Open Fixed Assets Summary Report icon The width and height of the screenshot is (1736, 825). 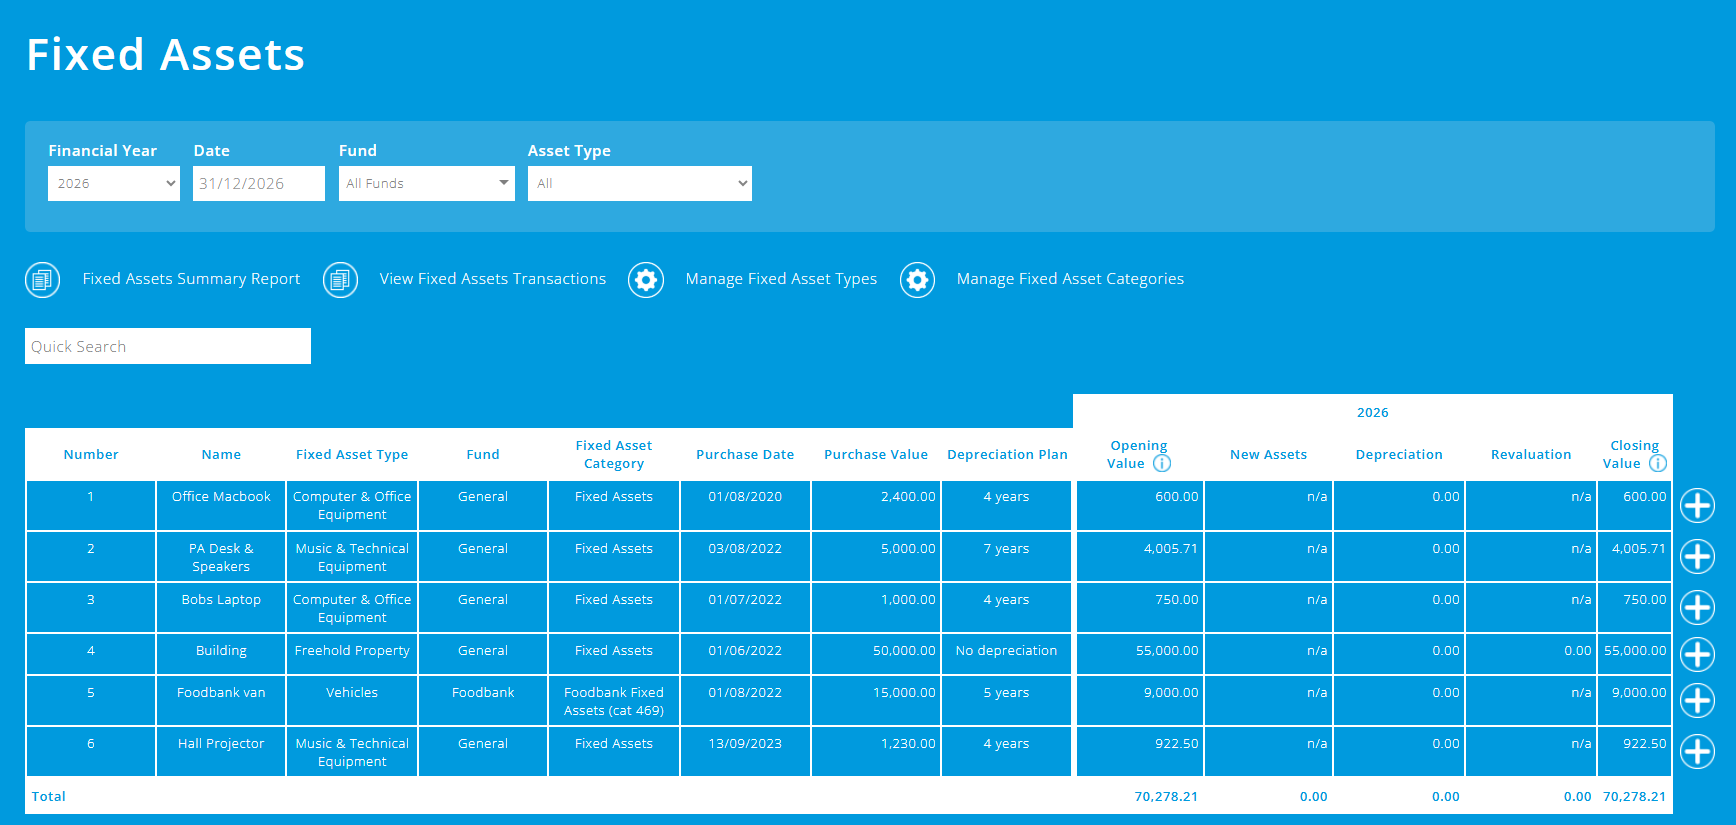tap(42, 280)
